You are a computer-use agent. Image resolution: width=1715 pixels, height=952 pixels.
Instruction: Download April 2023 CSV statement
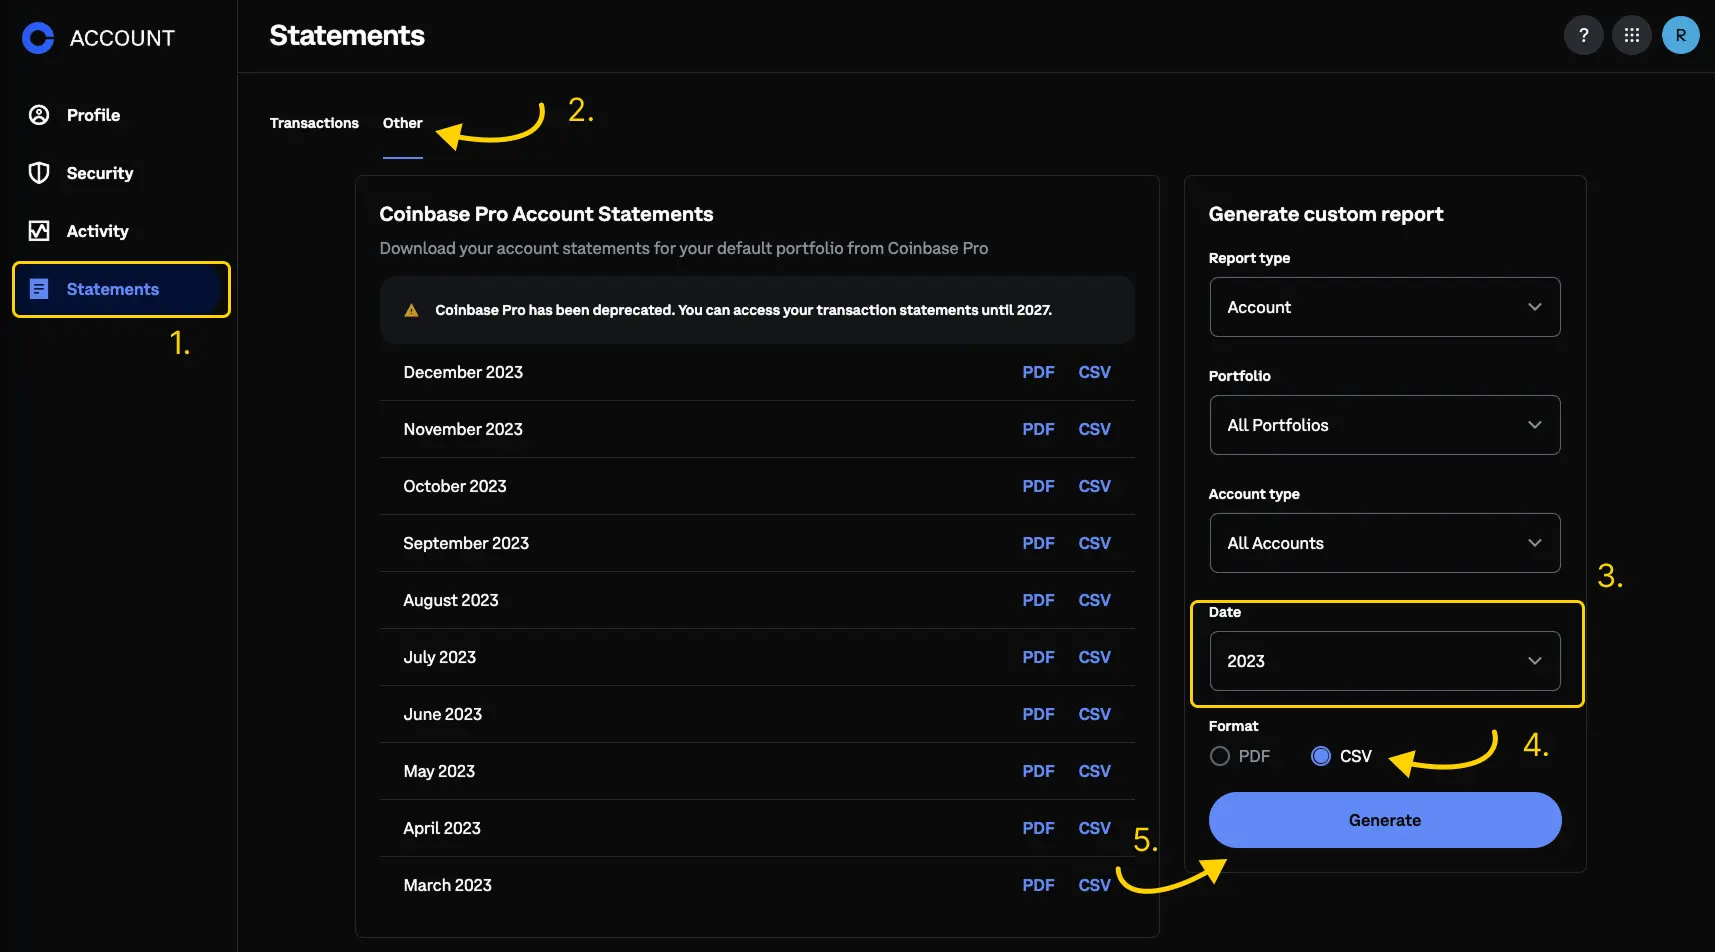click(x=1094, y=828)
